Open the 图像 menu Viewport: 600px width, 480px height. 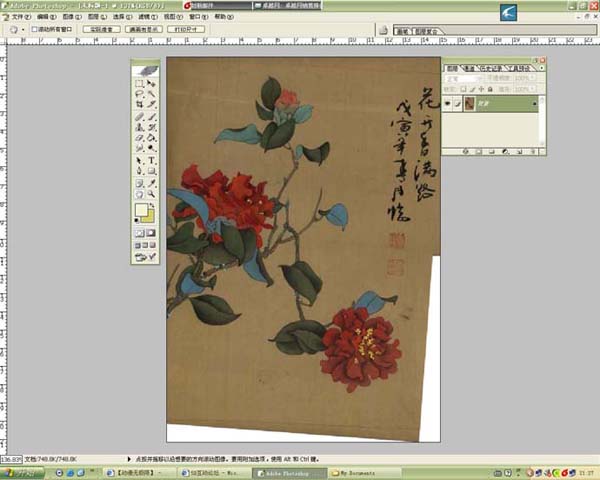[72, 17]
